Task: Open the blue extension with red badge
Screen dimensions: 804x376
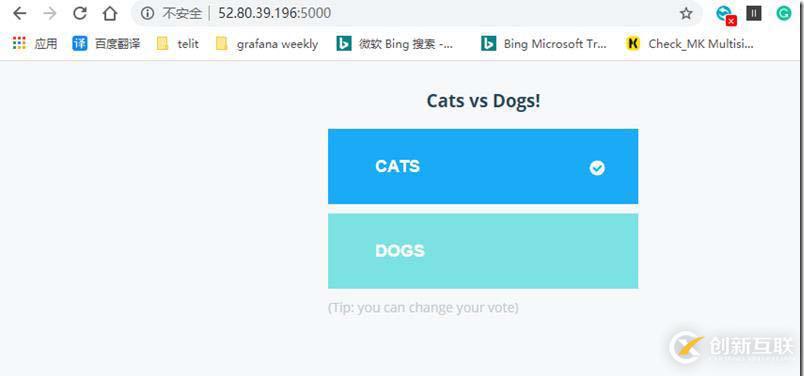Action: 726,15
